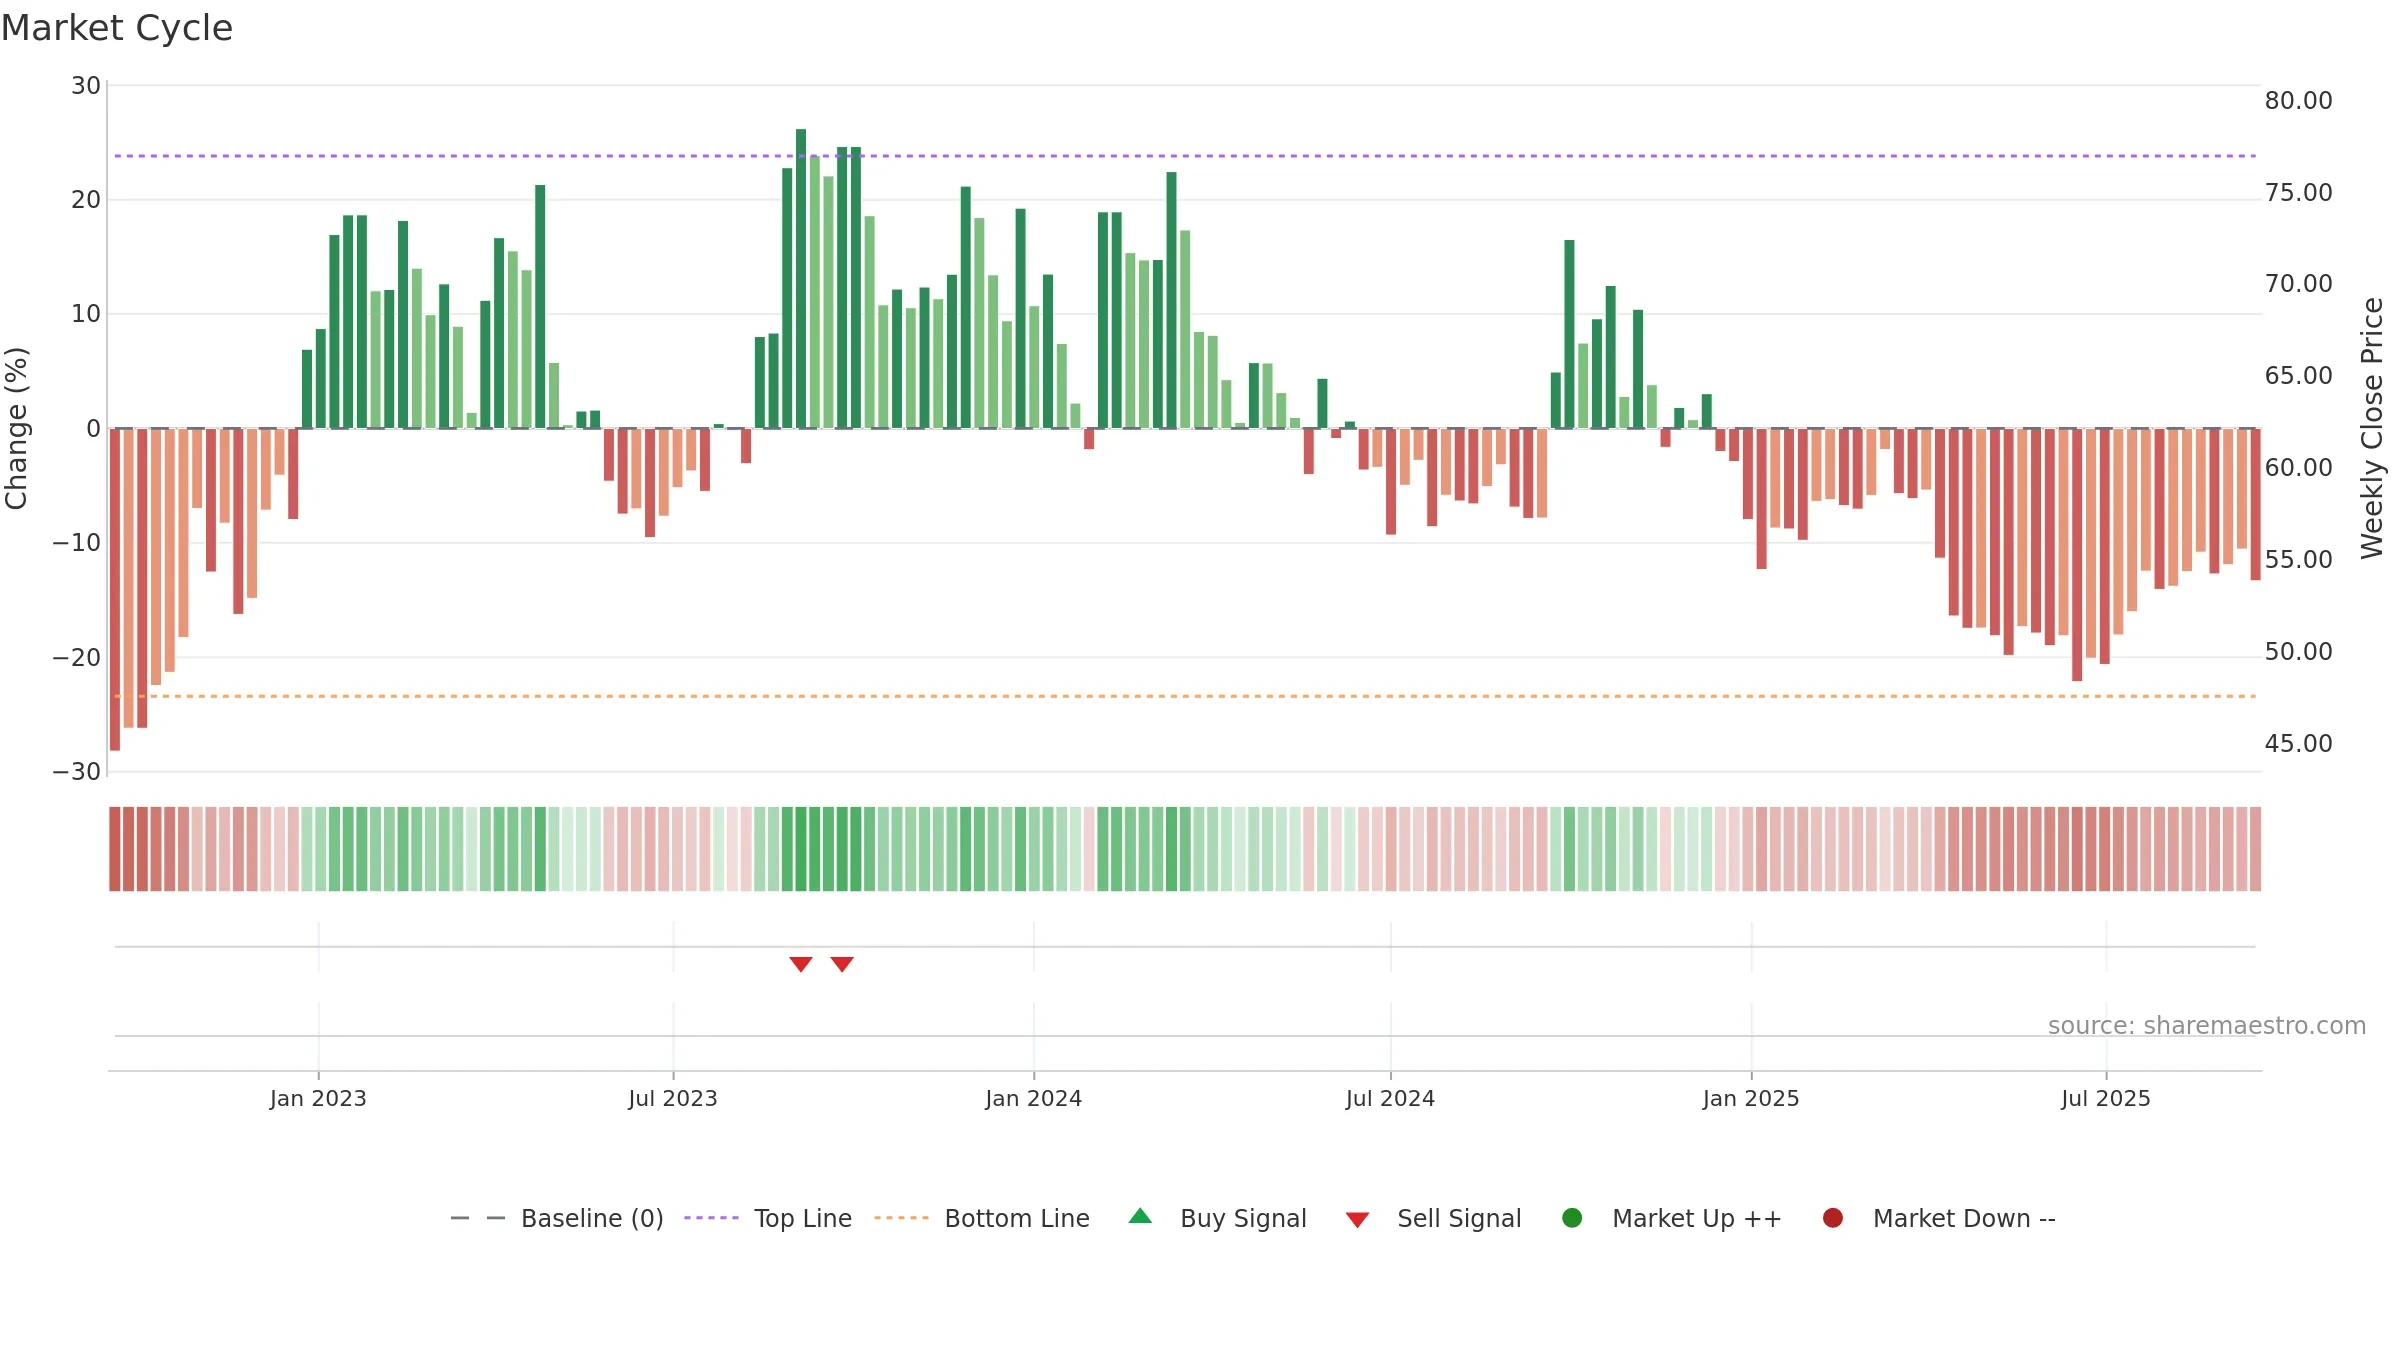Click the −30 tick on Change axis
Image resolution: width=2400 pixels, height=1350 pixels.
(x=77, y=771)
